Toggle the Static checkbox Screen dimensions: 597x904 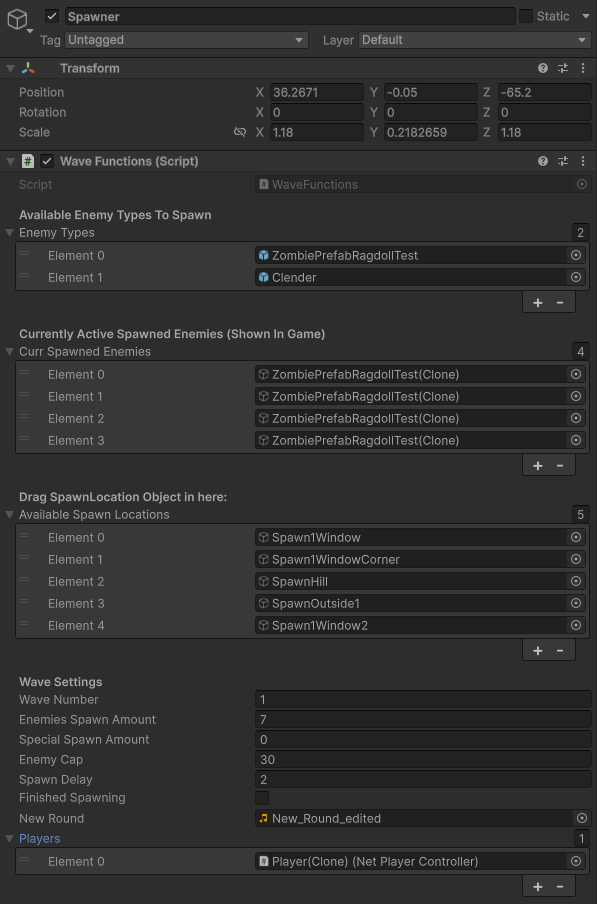(x=526, y=16)
